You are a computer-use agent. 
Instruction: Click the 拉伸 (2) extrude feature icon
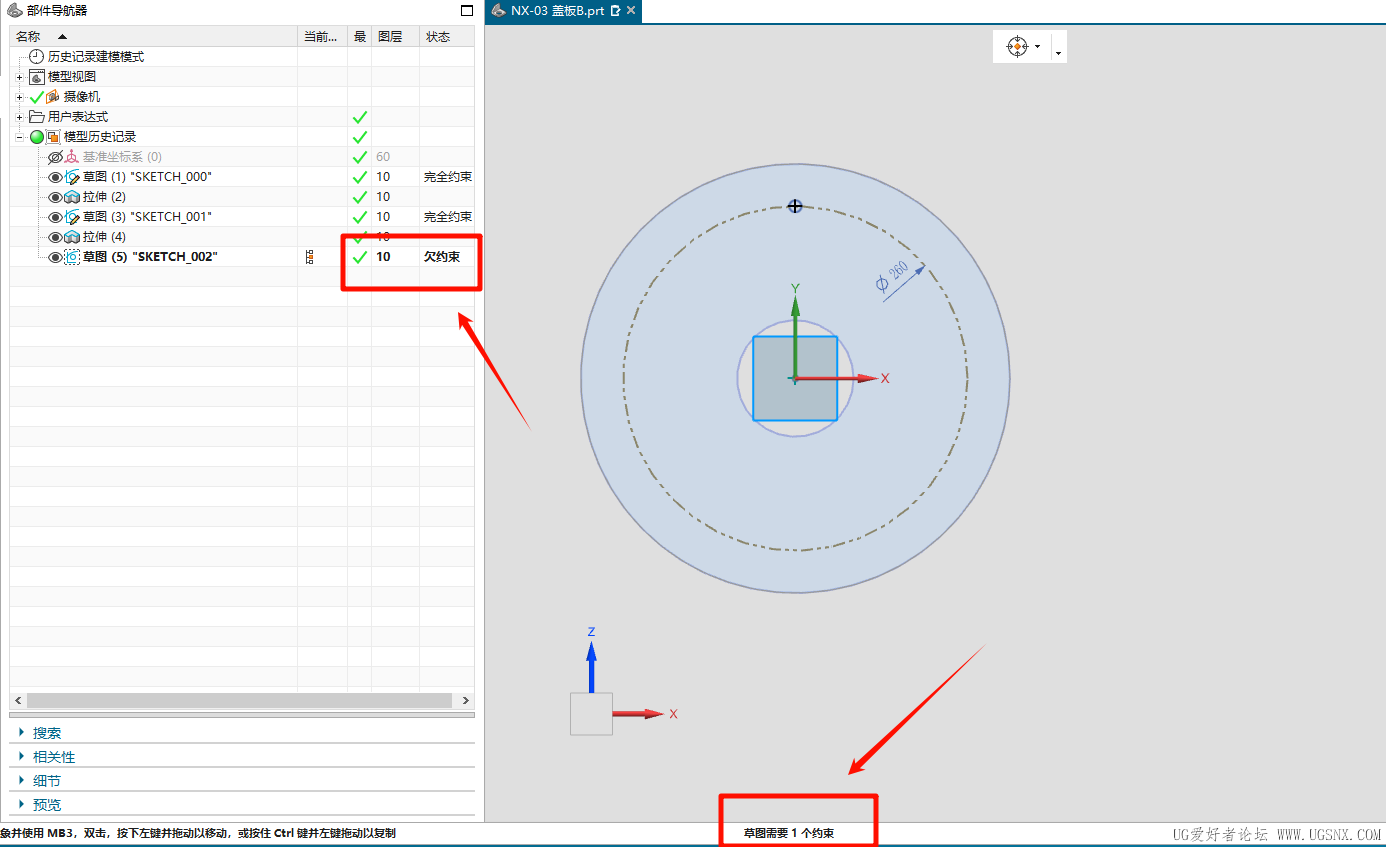pyautogui.click(x=72, y=197)
